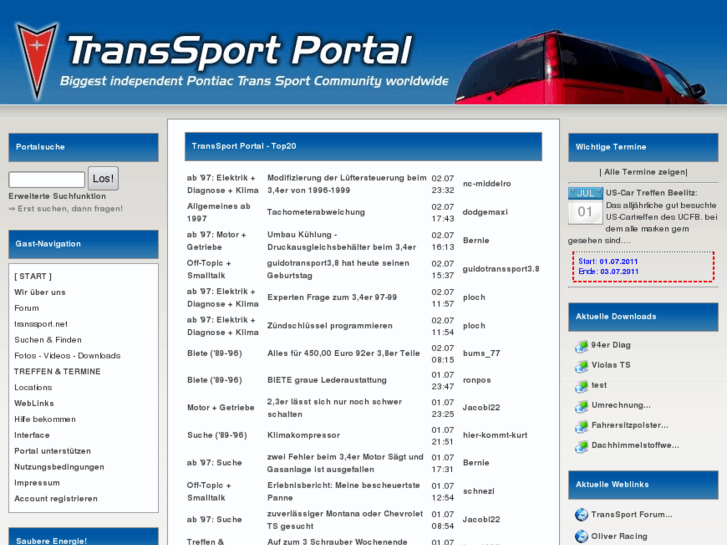Open Portal unterstützen navigation item
Screen dimensions: 727x545
click(52, 451)
